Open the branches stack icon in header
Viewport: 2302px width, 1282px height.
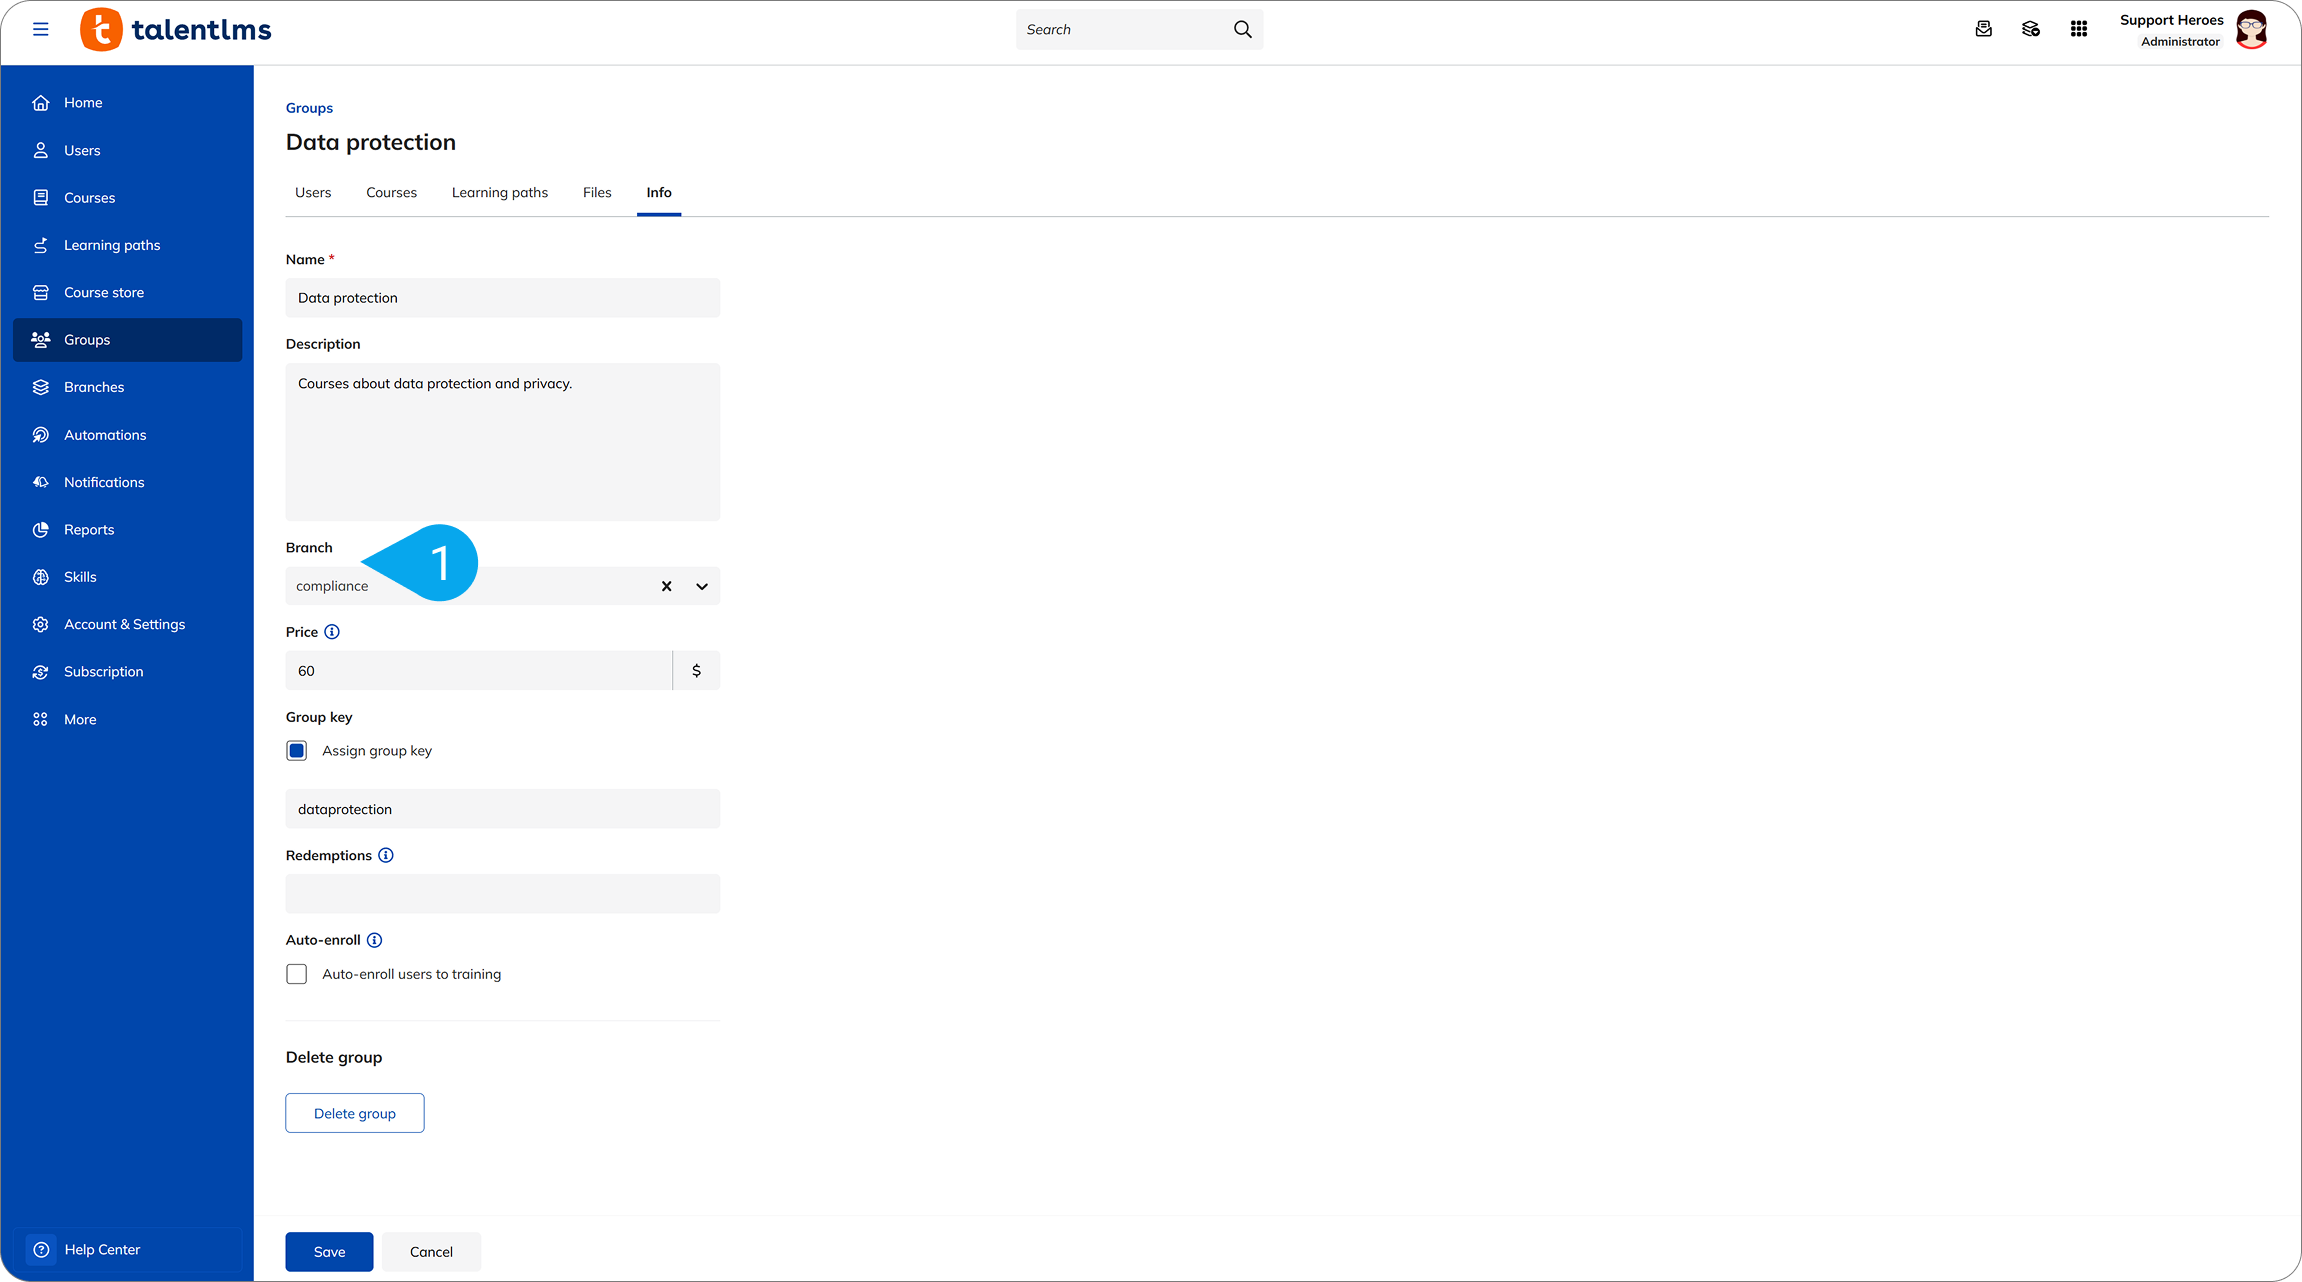[2031, 29]
